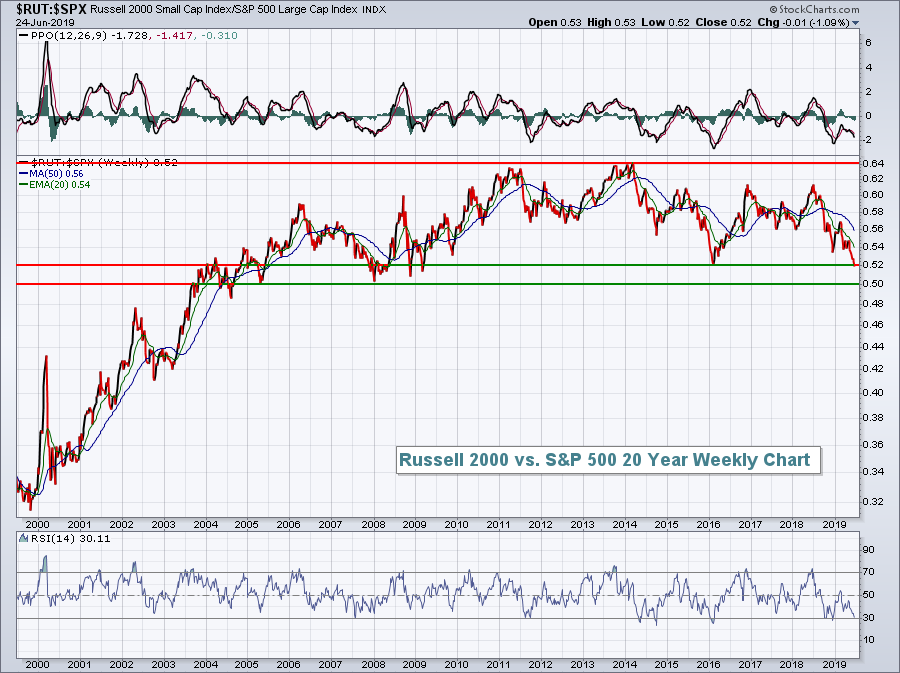Click the 90 label on the RSI axis
Viewport: 900px width, 673px height.
870,550
